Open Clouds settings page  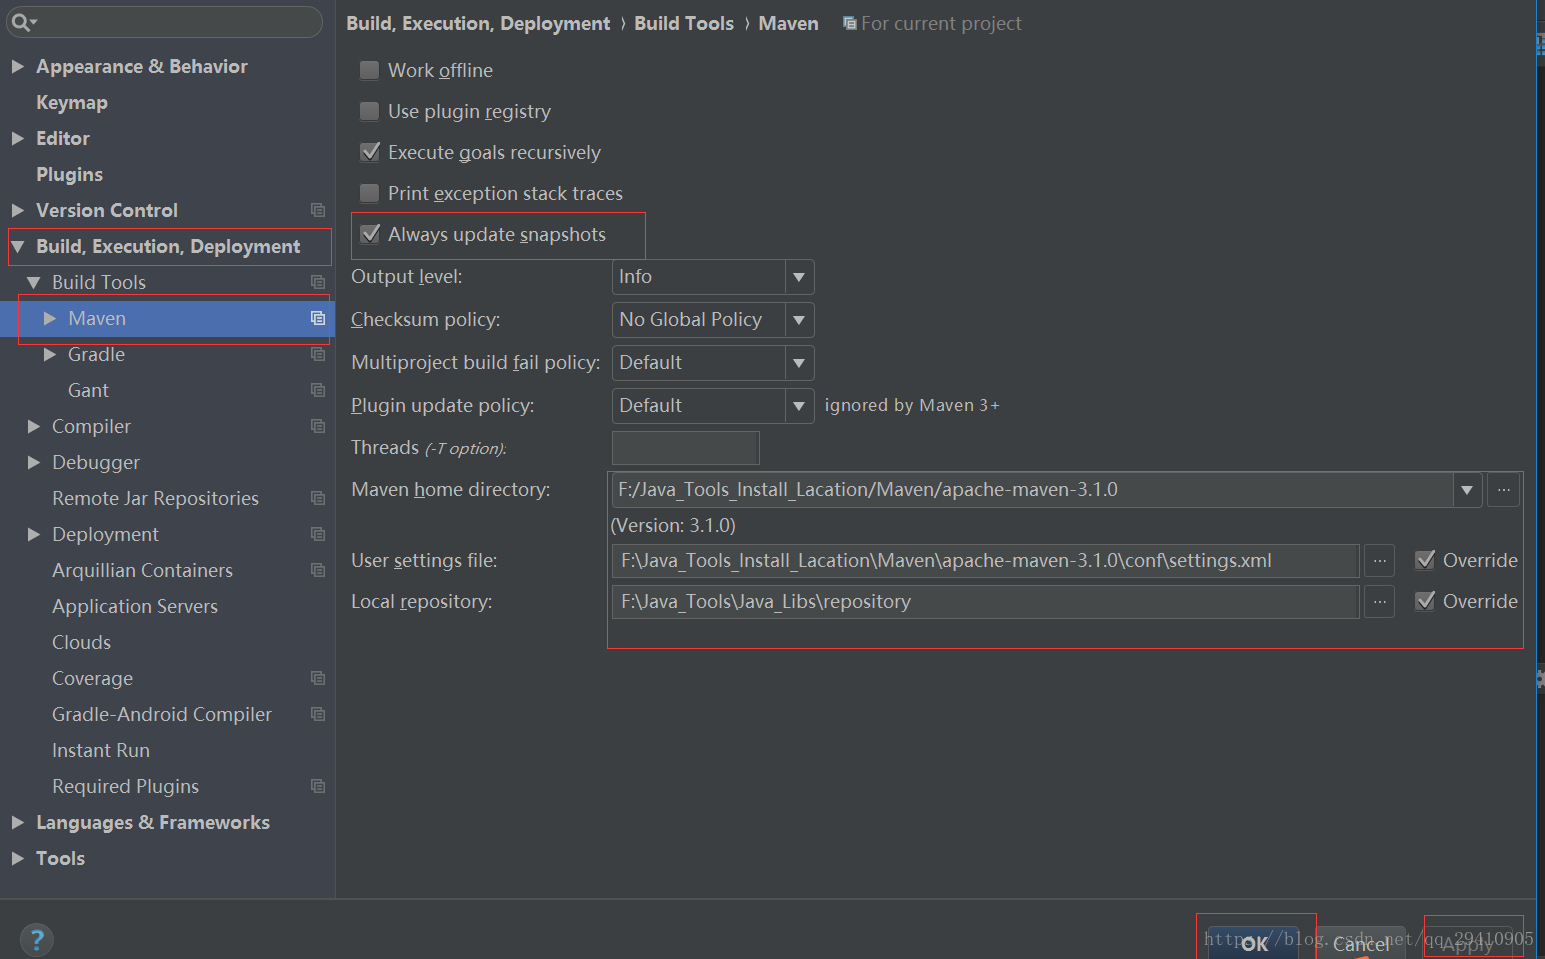81,642
